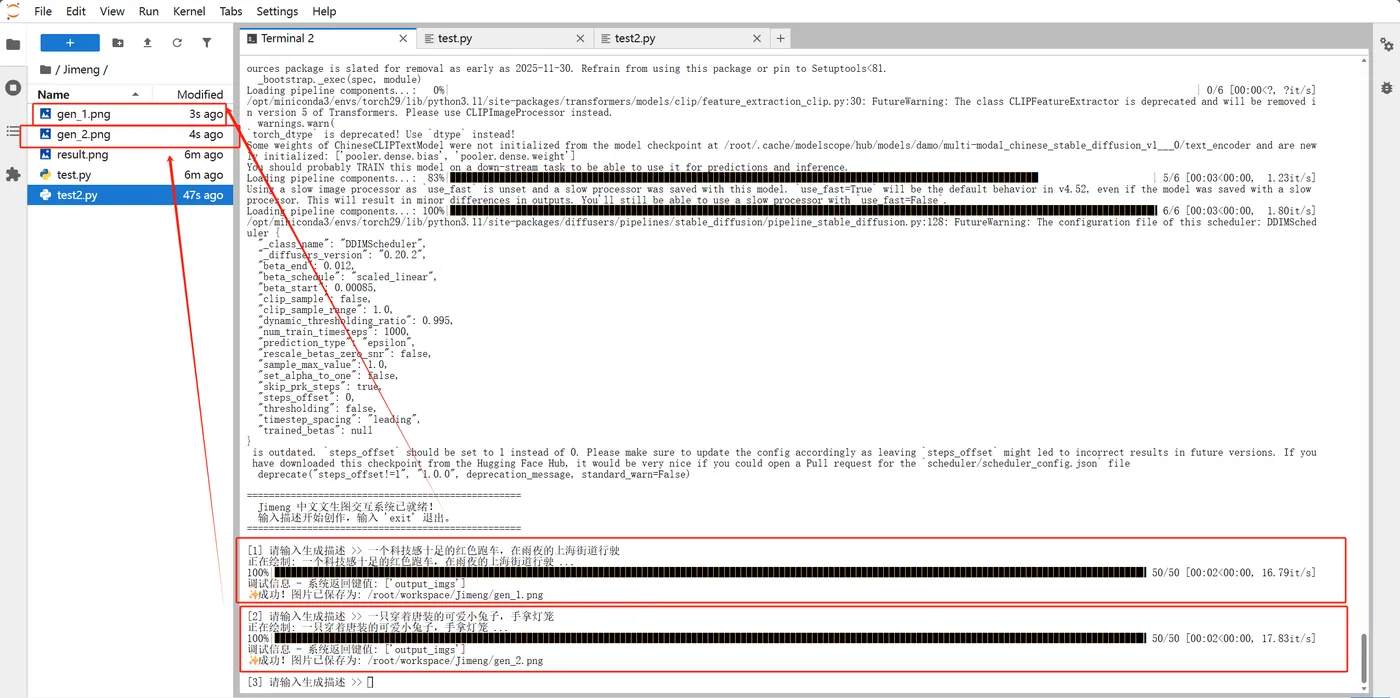Screen dimensions: 1400x698
Task: Select the highlighted test2.py file row
Action: pos(130,195)
